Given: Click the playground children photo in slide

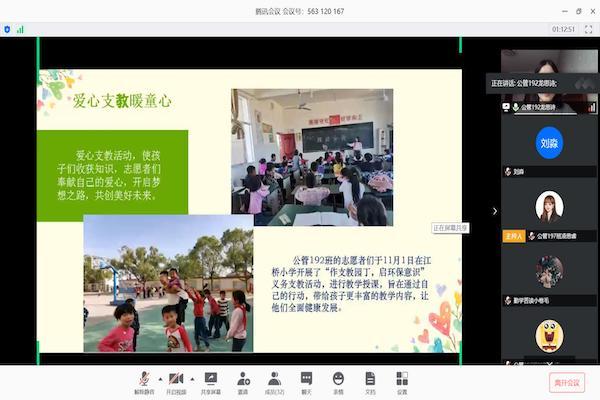Looking at the screenshot, I should click(x=168, y=283).
